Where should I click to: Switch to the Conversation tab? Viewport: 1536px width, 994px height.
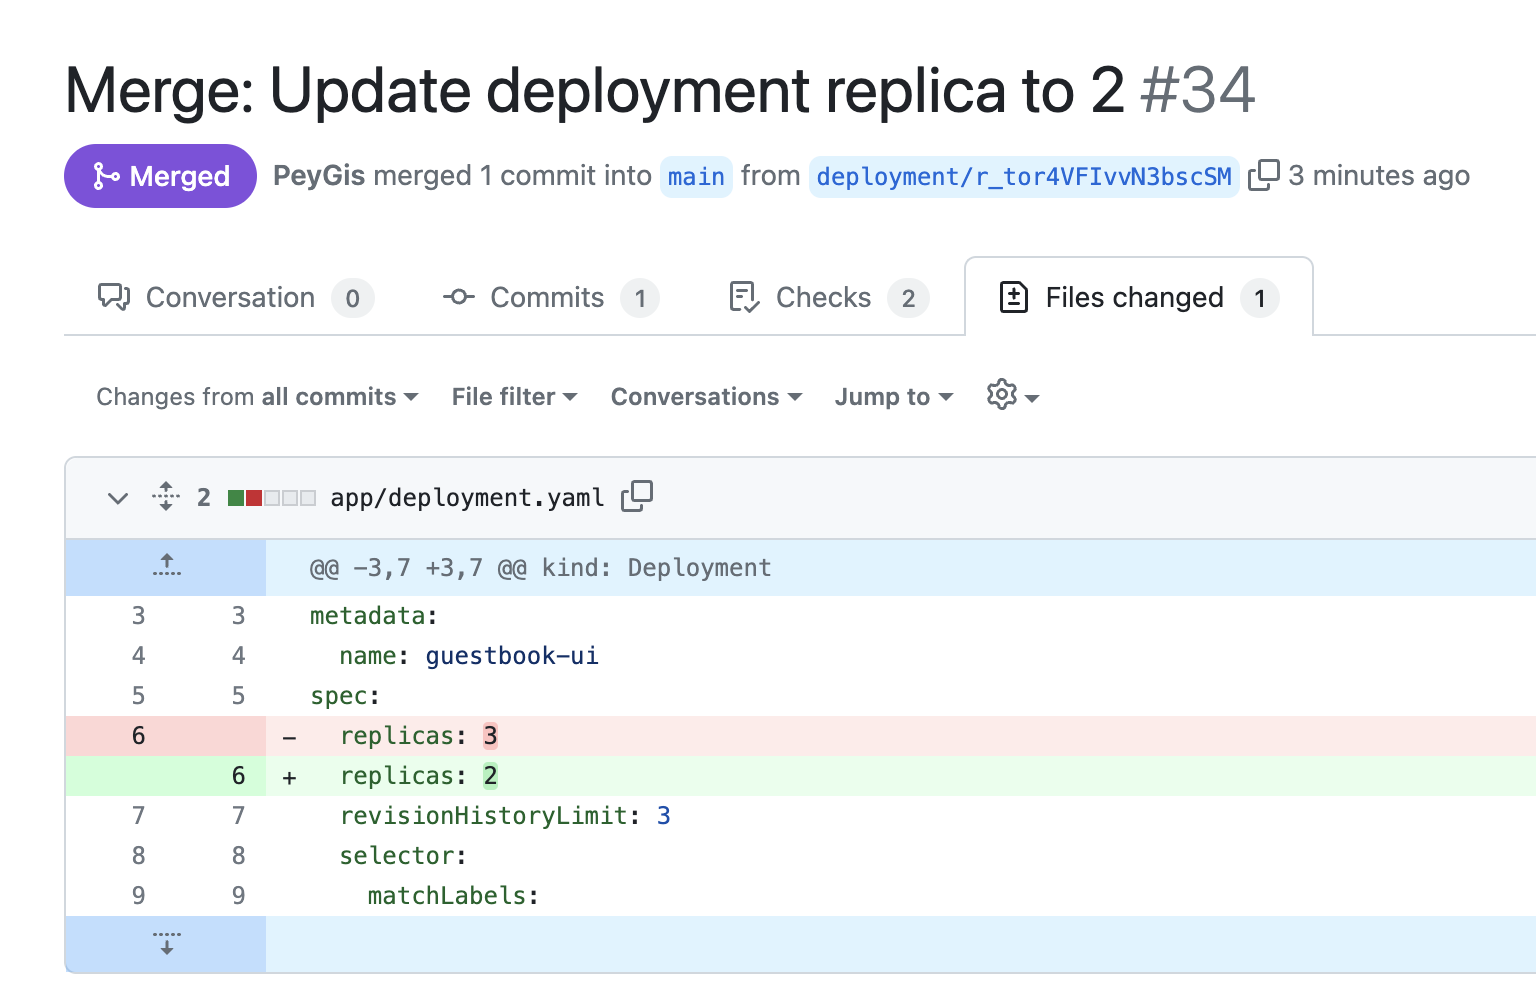pos(235,298)
